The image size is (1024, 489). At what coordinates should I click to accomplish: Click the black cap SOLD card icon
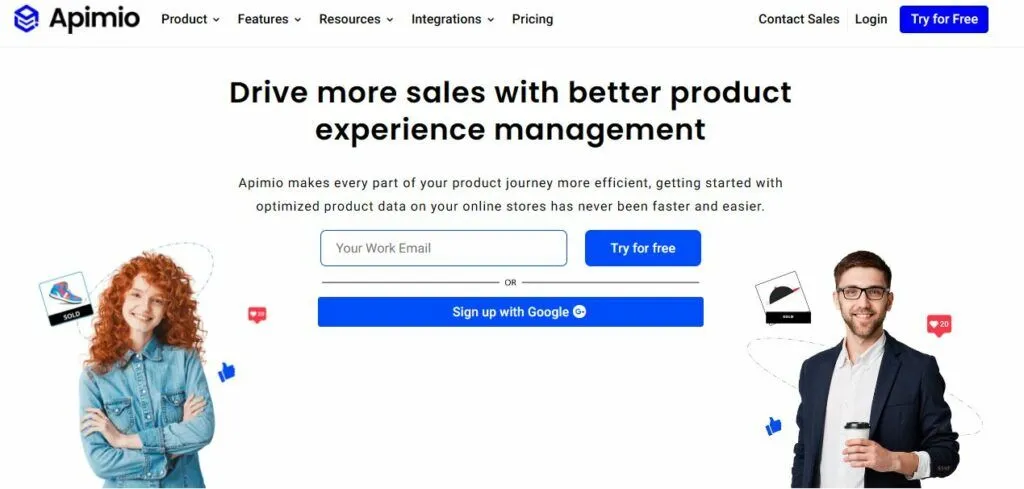click(x=780, y=297)
